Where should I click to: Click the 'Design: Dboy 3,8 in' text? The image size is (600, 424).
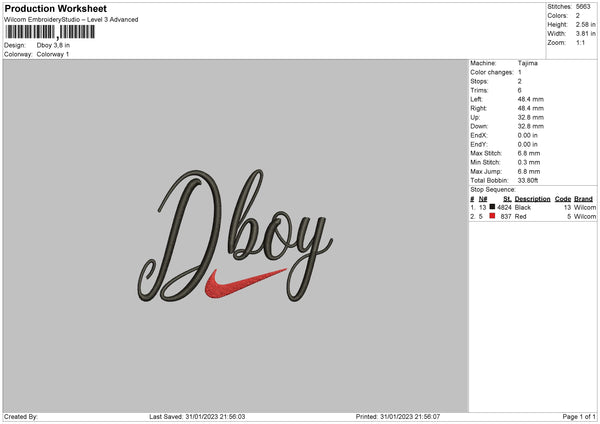click(x=37, y=45)
